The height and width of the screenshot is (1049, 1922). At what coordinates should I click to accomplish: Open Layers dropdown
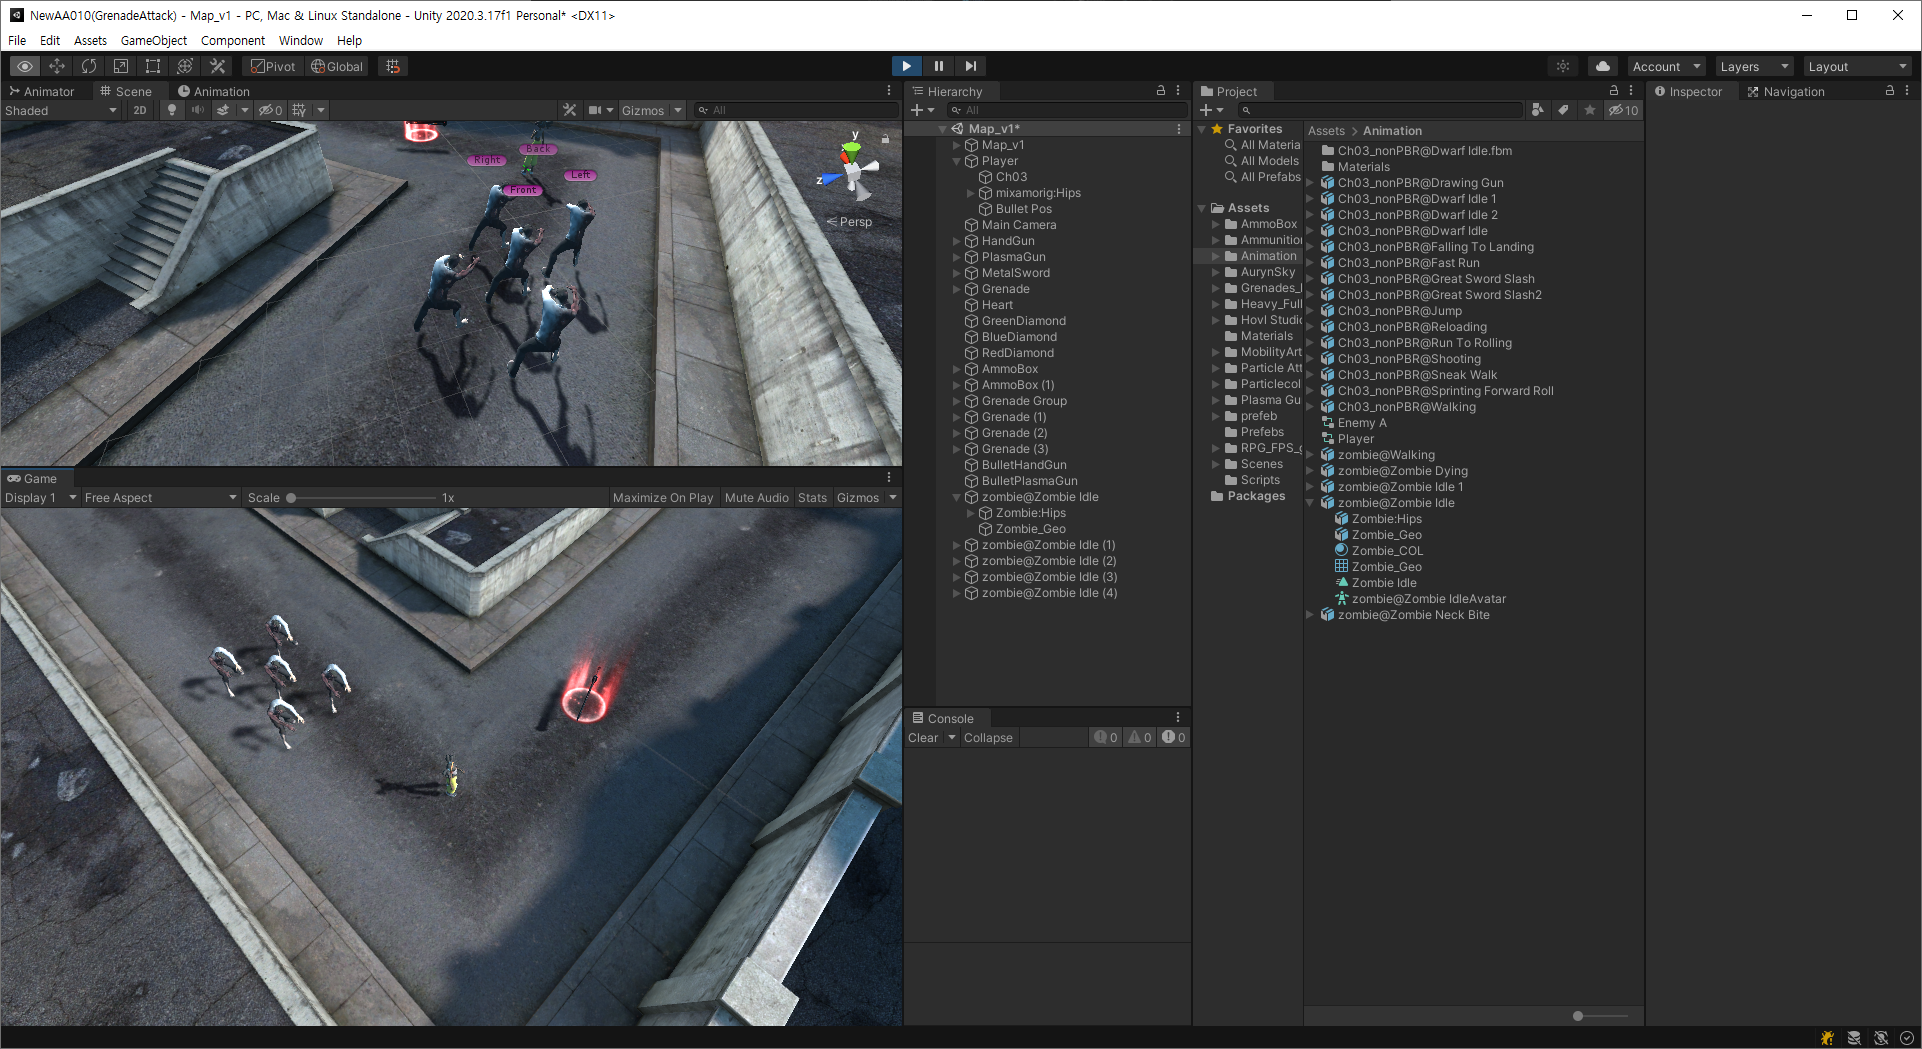(x=1754, y=66)
